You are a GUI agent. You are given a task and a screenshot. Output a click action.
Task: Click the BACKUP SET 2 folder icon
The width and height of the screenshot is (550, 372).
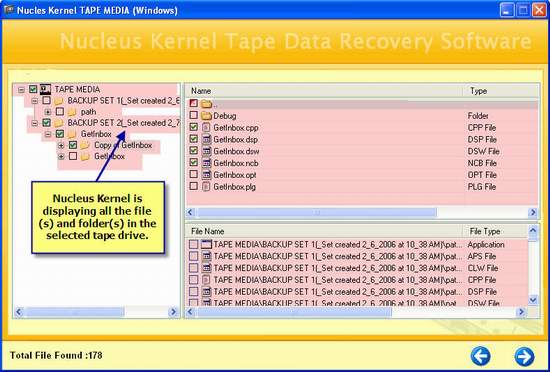pyautogui.click(x=59, y=123)
